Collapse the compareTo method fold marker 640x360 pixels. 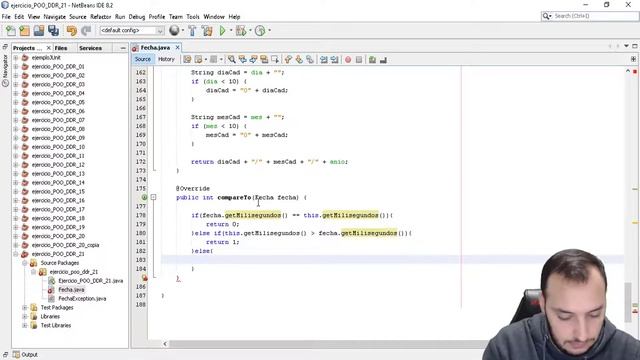[x=153, y=197]
